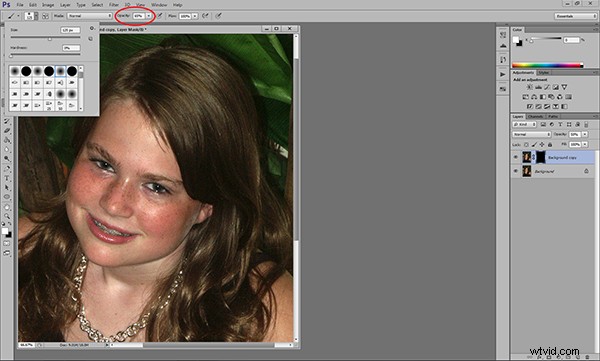Open the layer Kind filter dropdown
600x361 pixels.
(524, 124)
